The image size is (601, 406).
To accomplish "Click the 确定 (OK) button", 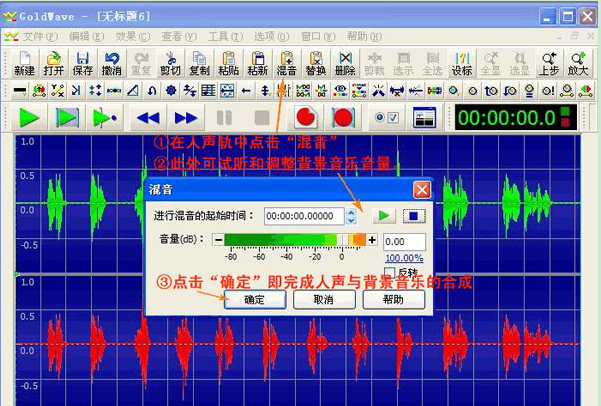I will 254,299.
